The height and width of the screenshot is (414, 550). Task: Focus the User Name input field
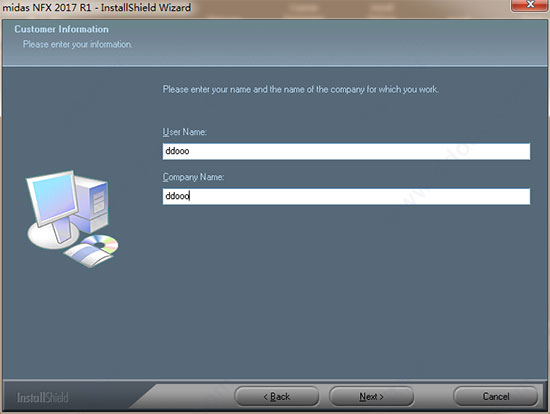pos(346,151)
